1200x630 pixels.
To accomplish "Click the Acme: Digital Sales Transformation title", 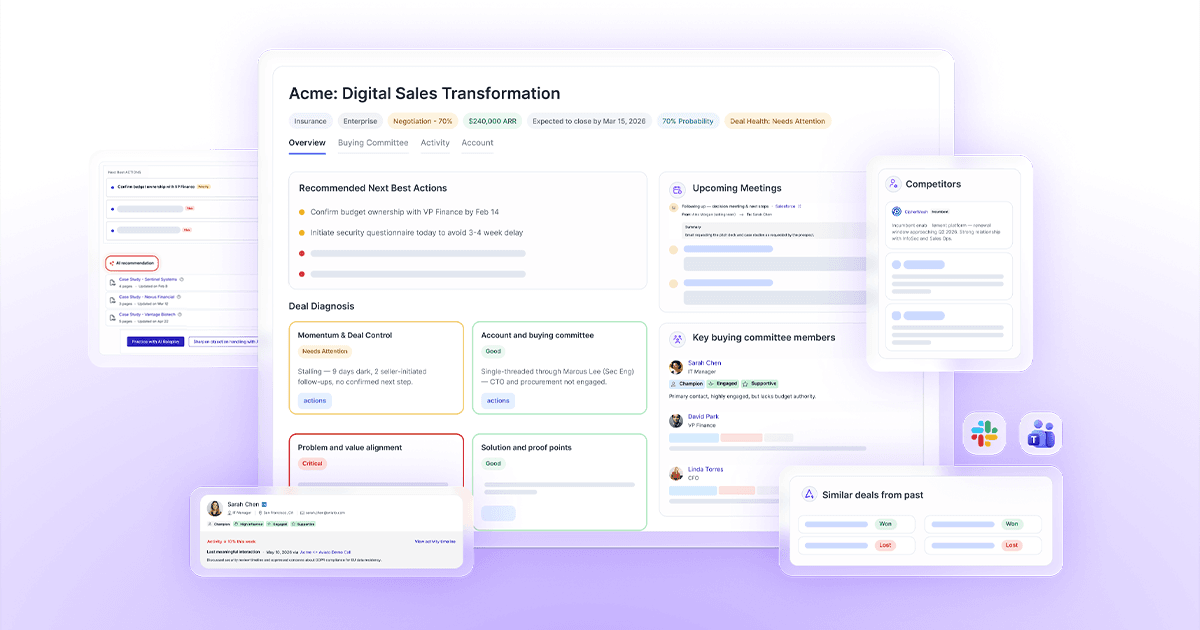I will (424, 93).
